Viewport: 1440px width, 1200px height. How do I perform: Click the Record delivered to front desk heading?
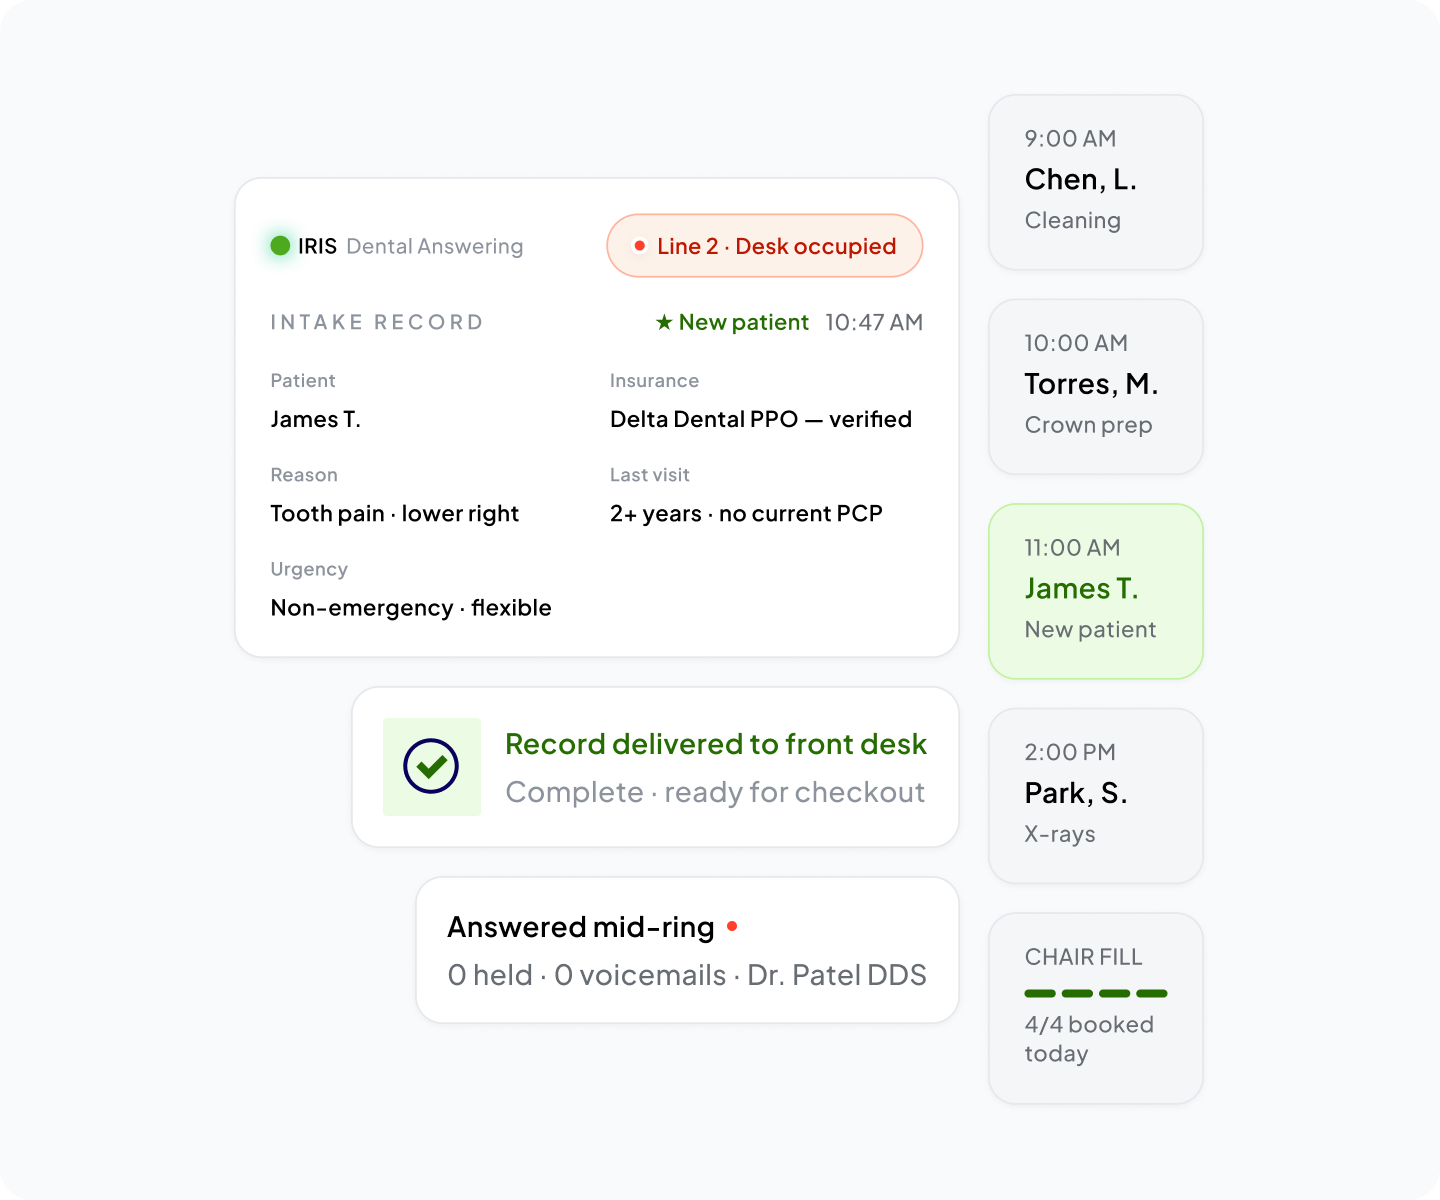[716, 744]
